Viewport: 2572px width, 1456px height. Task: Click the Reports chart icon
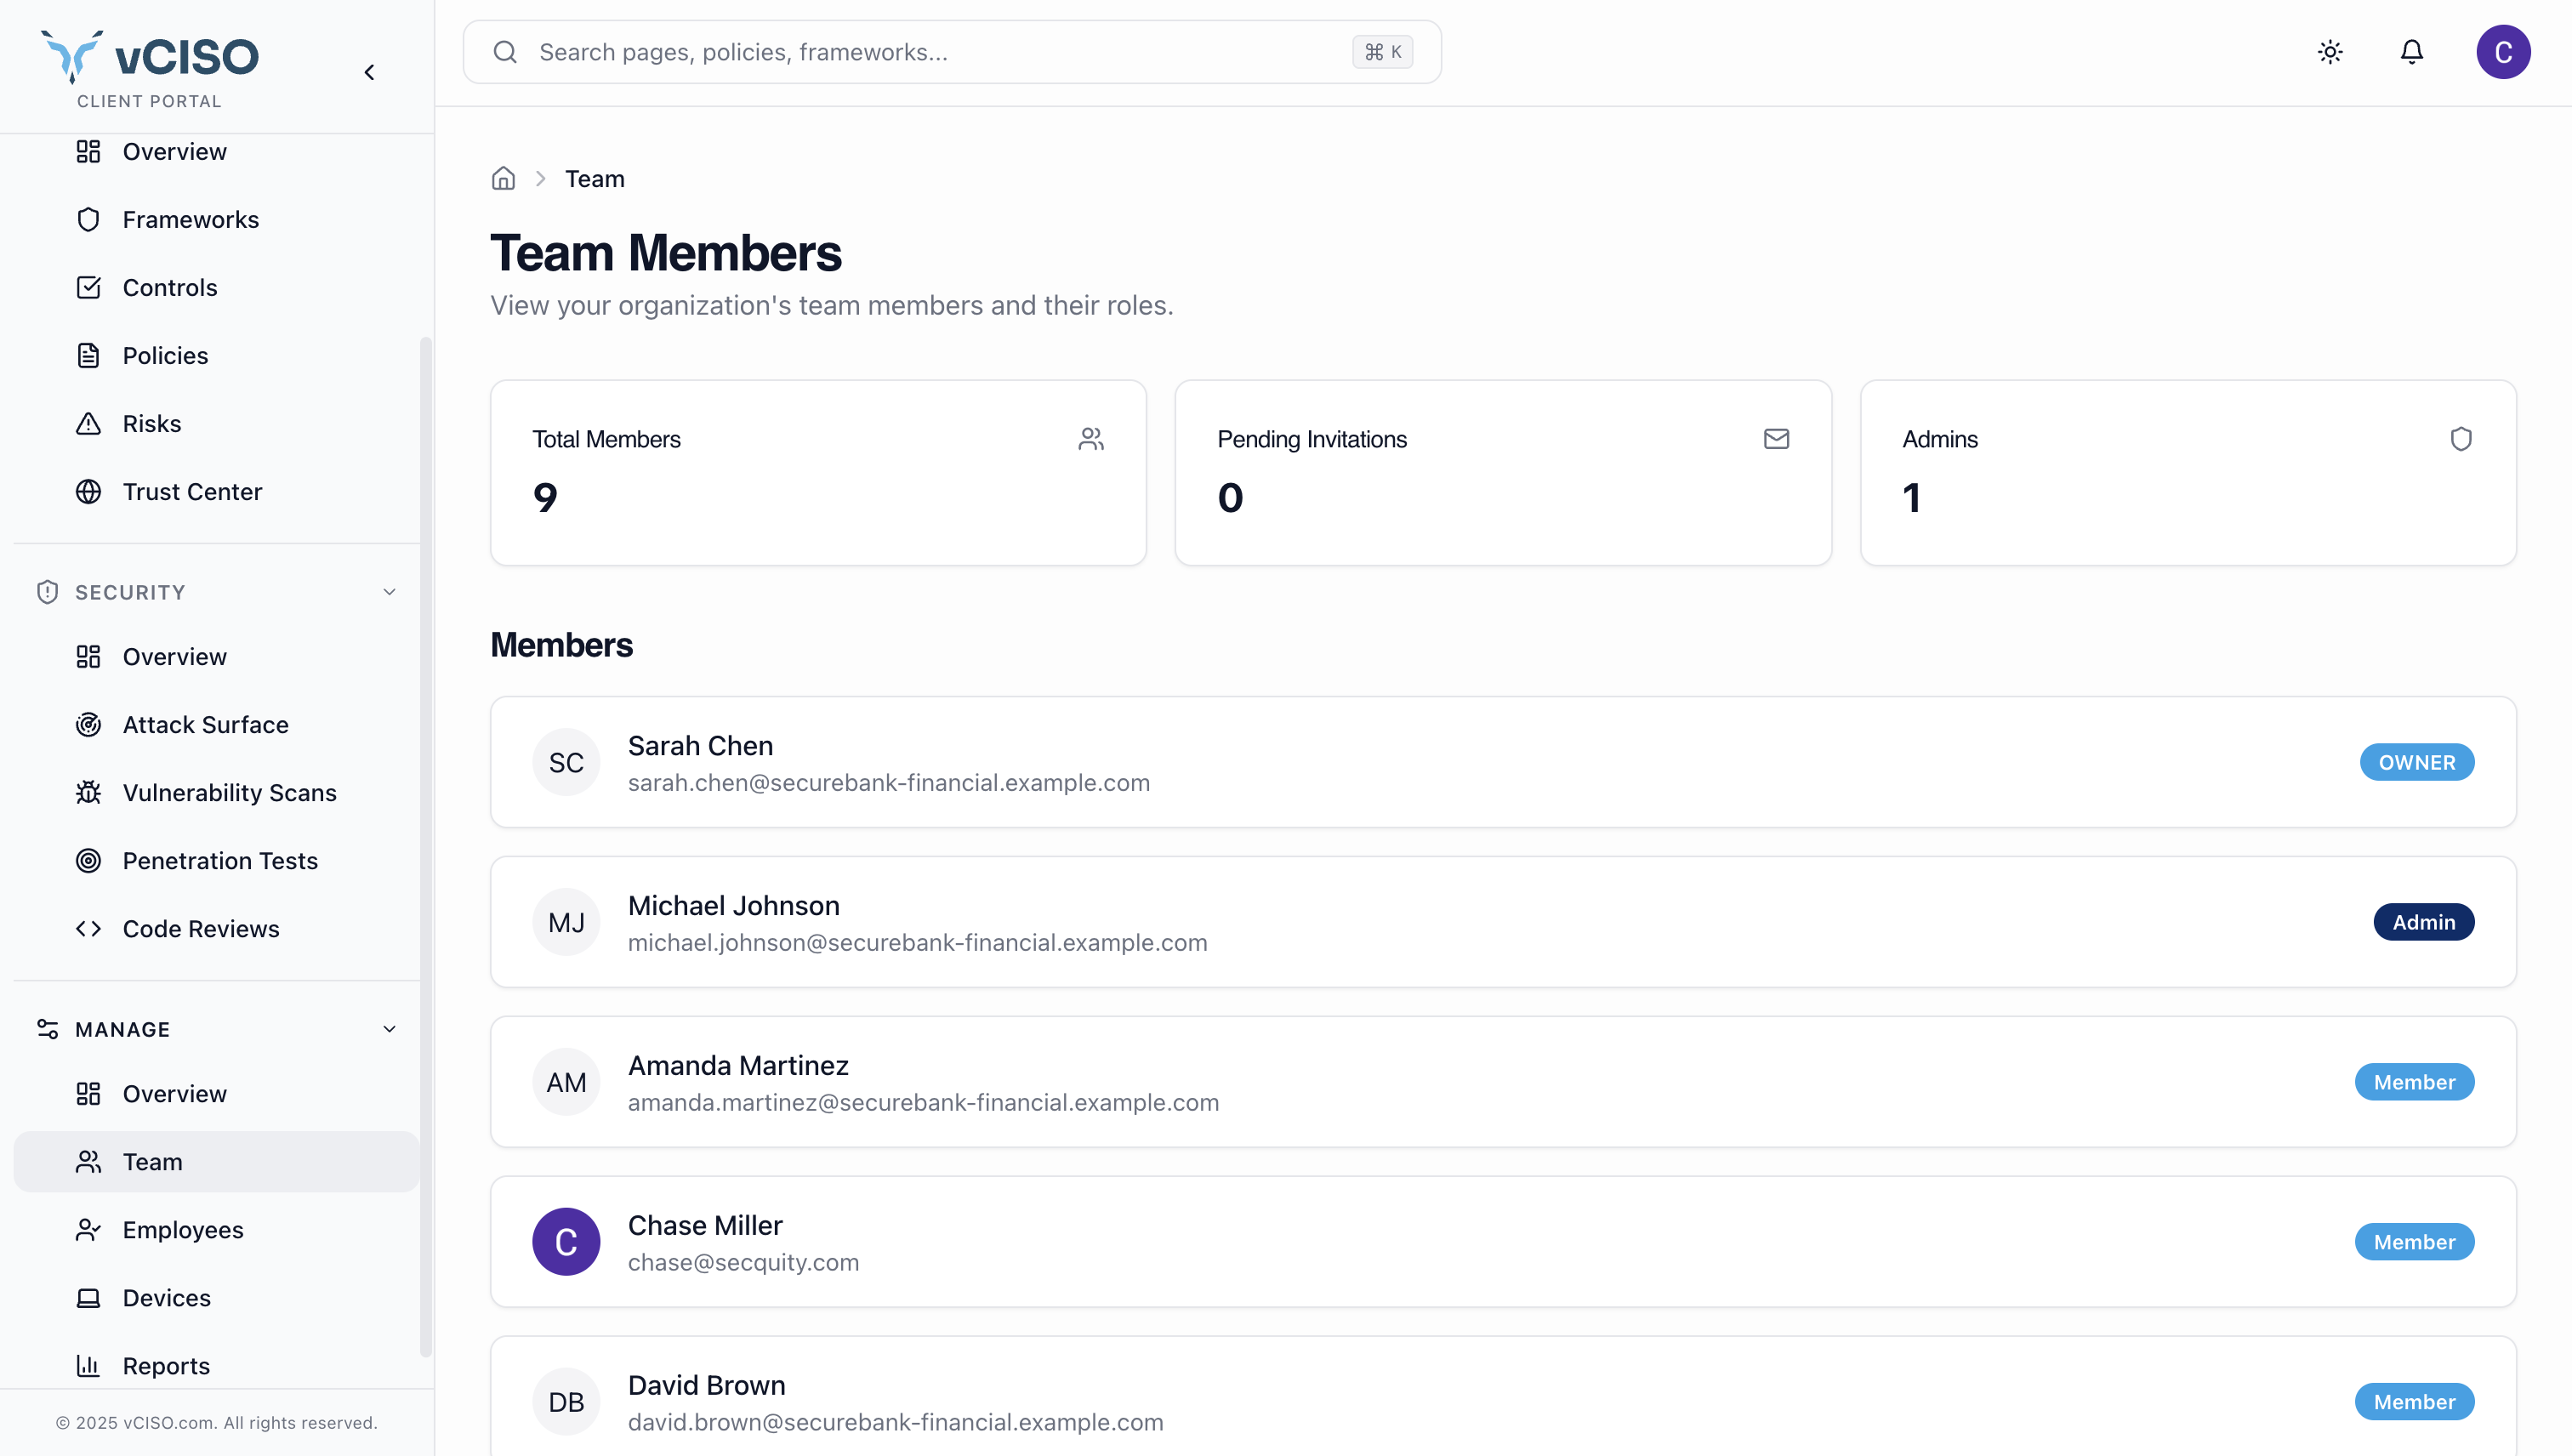[88, 1365]
